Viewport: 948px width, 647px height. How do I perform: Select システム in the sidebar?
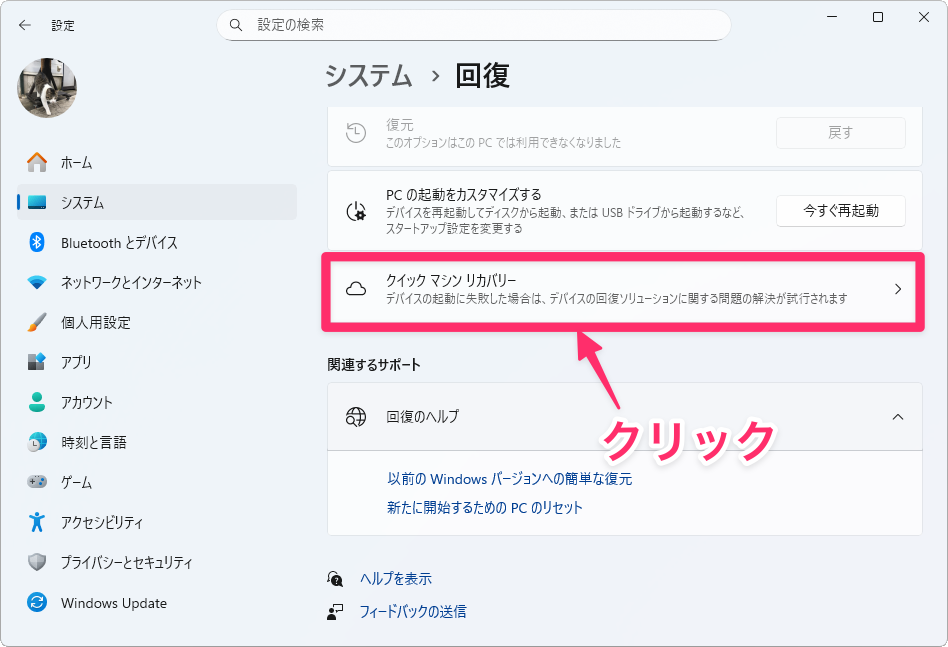point(157,202)
